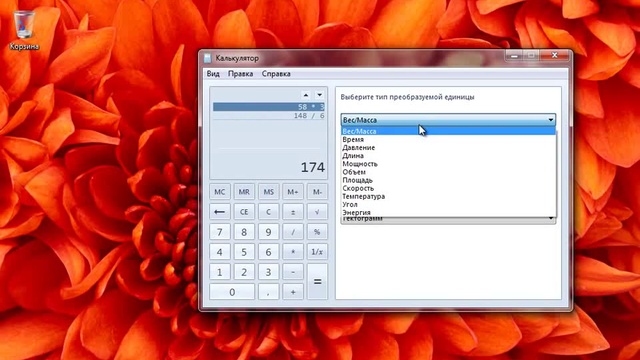
Task: Click the plus/minus sign button
Action: (293, 212)
